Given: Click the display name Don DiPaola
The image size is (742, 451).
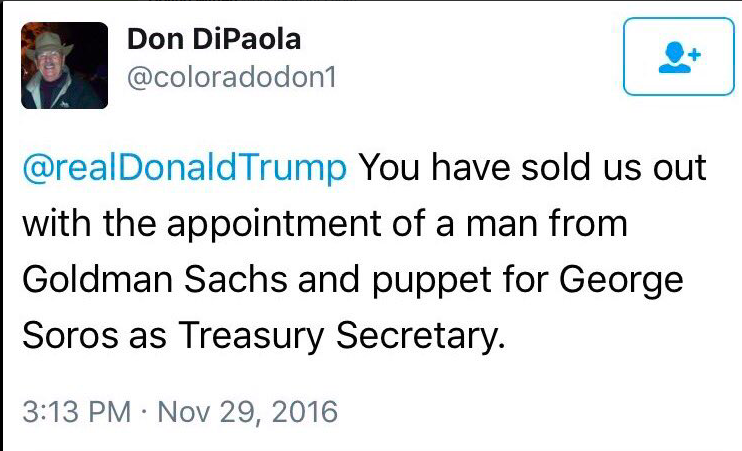Looking at the screenshot, I should click(214, 41).
